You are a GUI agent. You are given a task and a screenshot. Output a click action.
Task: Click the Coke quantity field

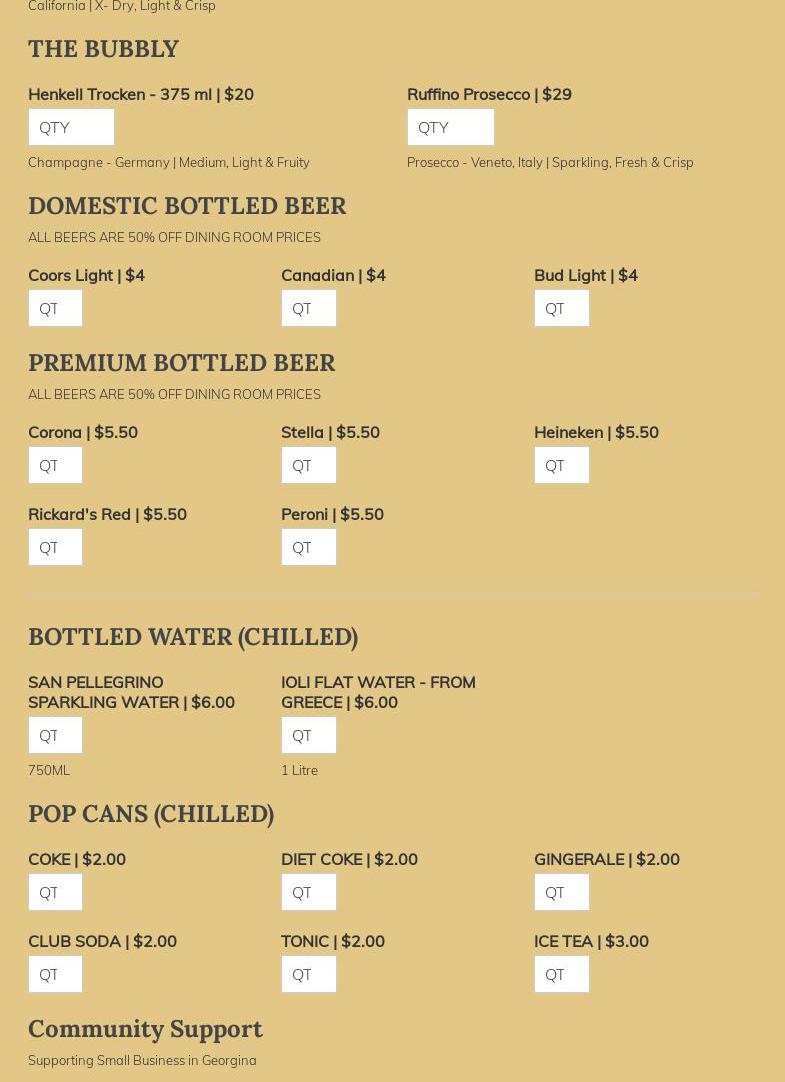pos(55,892)
